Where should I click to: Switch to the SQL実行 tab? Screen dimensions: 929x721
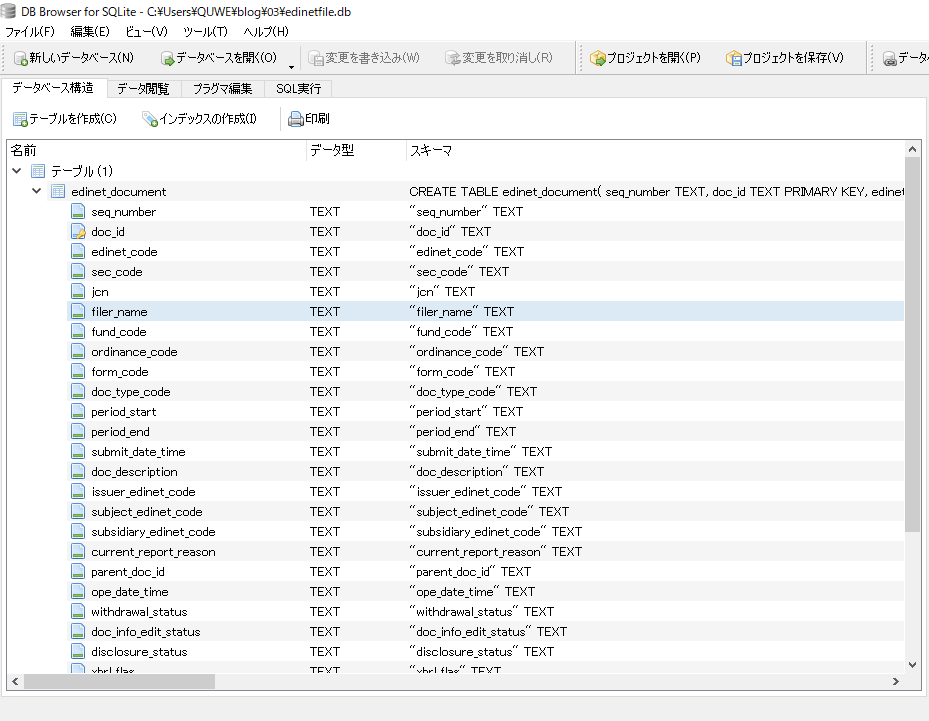coord(299,89)
